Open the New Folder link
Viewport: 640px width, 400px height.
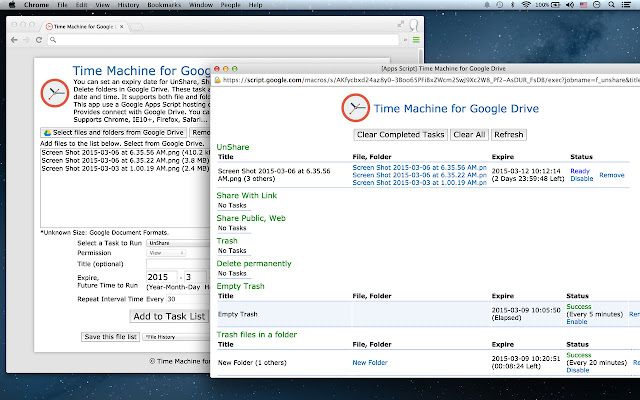tap(370, 362)
